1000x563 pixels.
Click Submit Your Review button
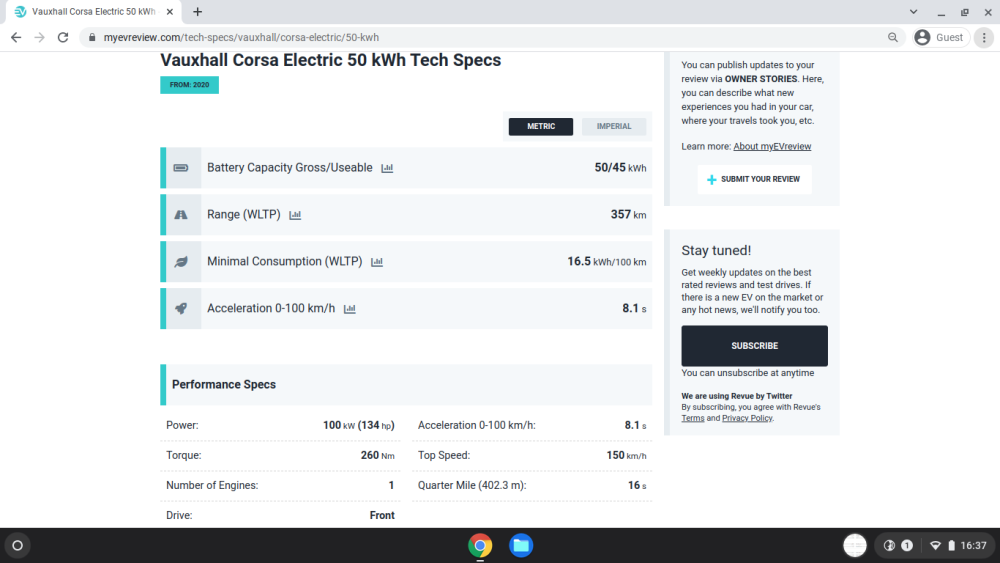click(754, 179)
